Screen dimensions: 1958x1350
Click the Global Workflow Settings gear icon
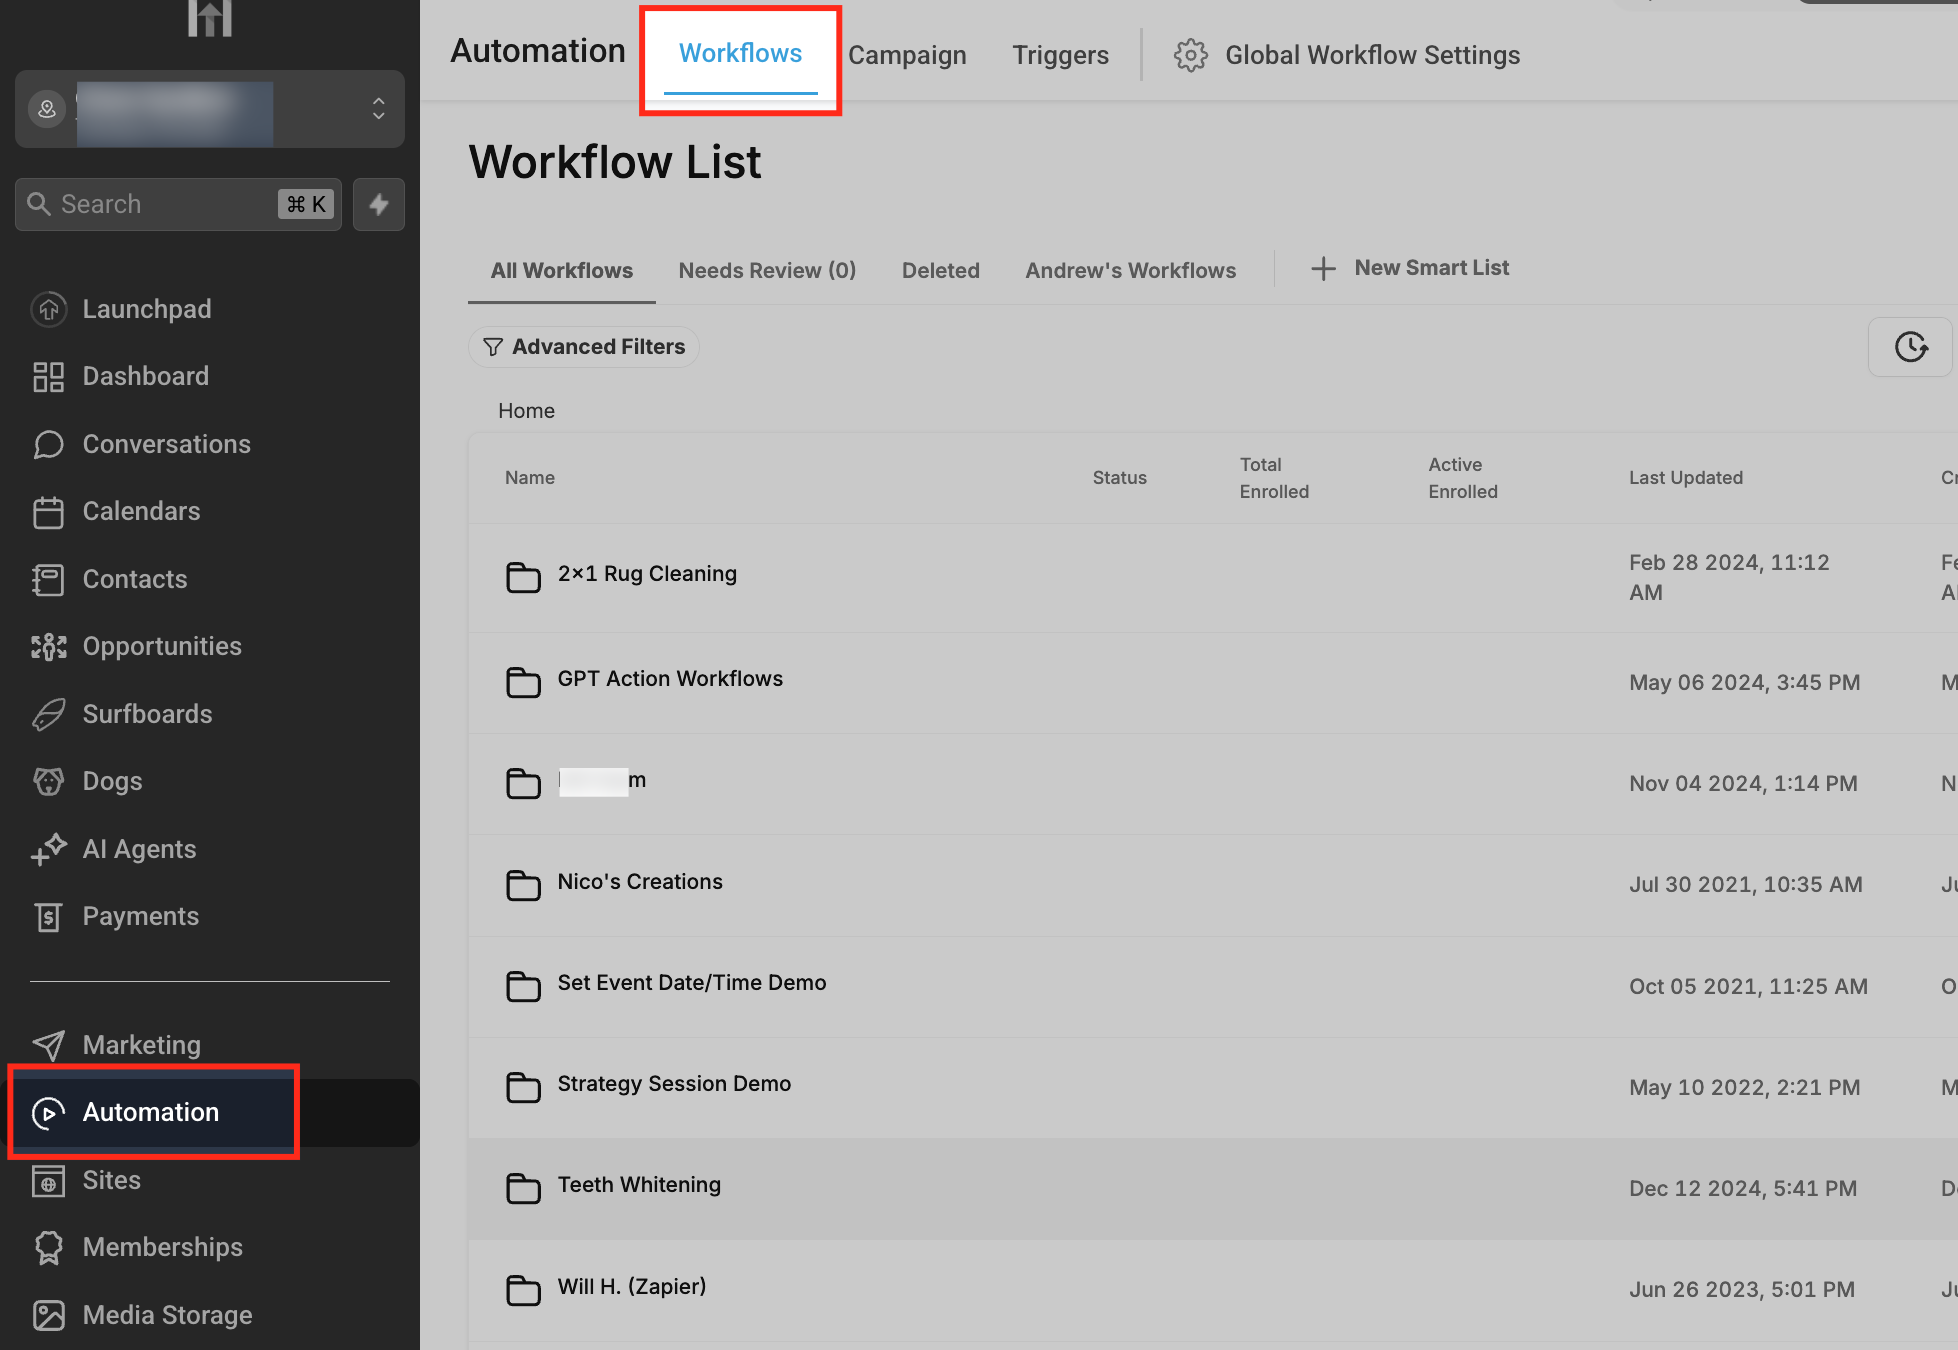tap(1190, 55)
